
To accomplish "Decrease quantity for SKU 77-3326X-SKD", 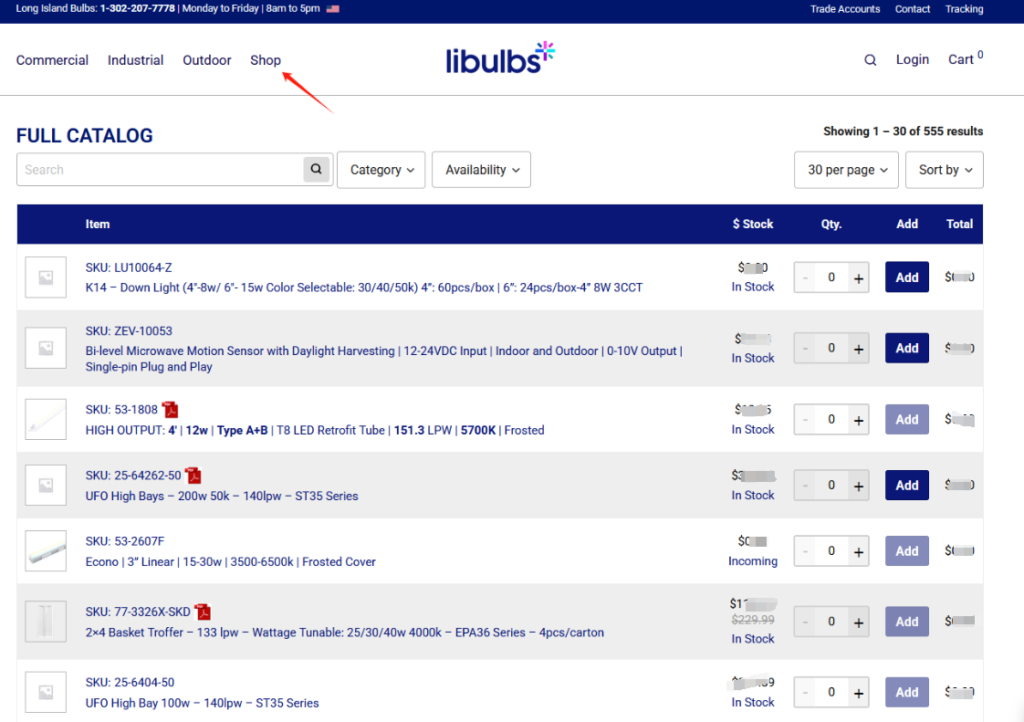I will tap(805, 622).
